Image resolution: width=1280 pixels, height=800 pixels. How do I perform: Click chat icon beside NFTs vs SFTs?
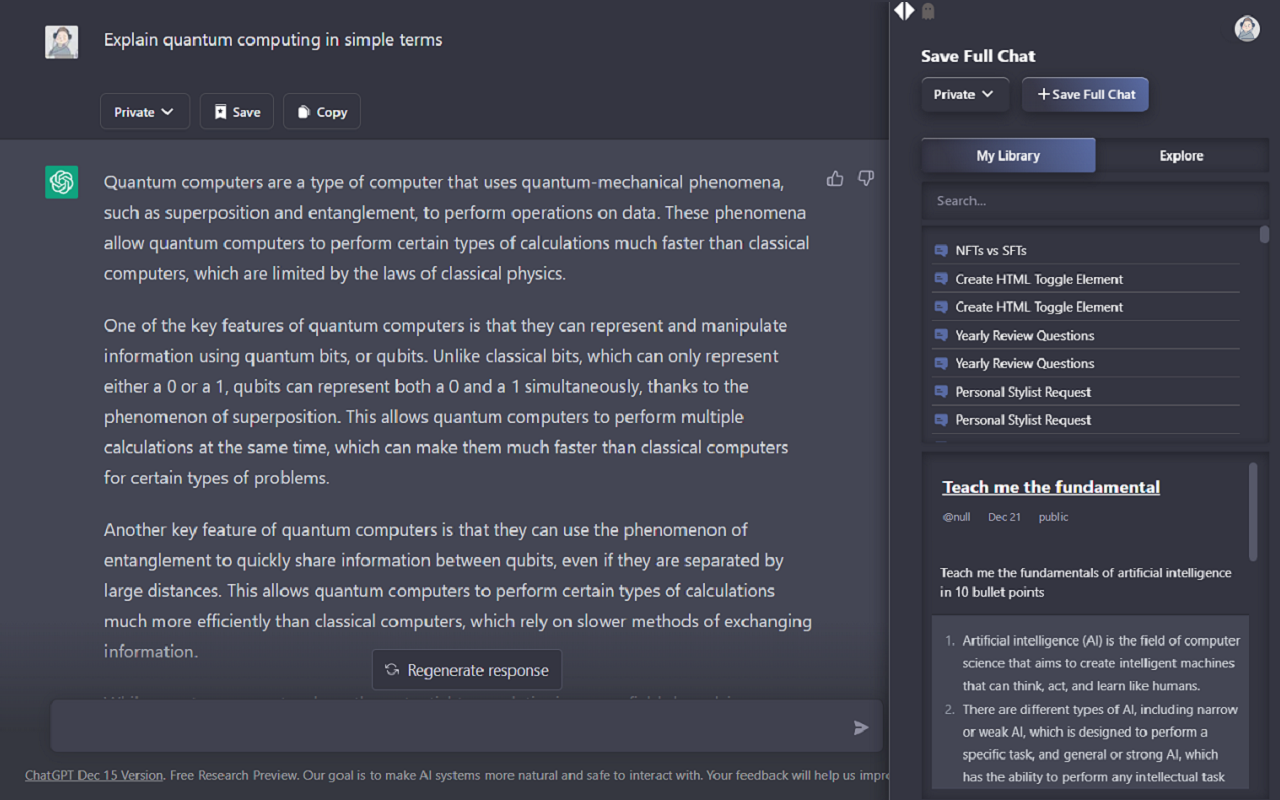point(941,251)
